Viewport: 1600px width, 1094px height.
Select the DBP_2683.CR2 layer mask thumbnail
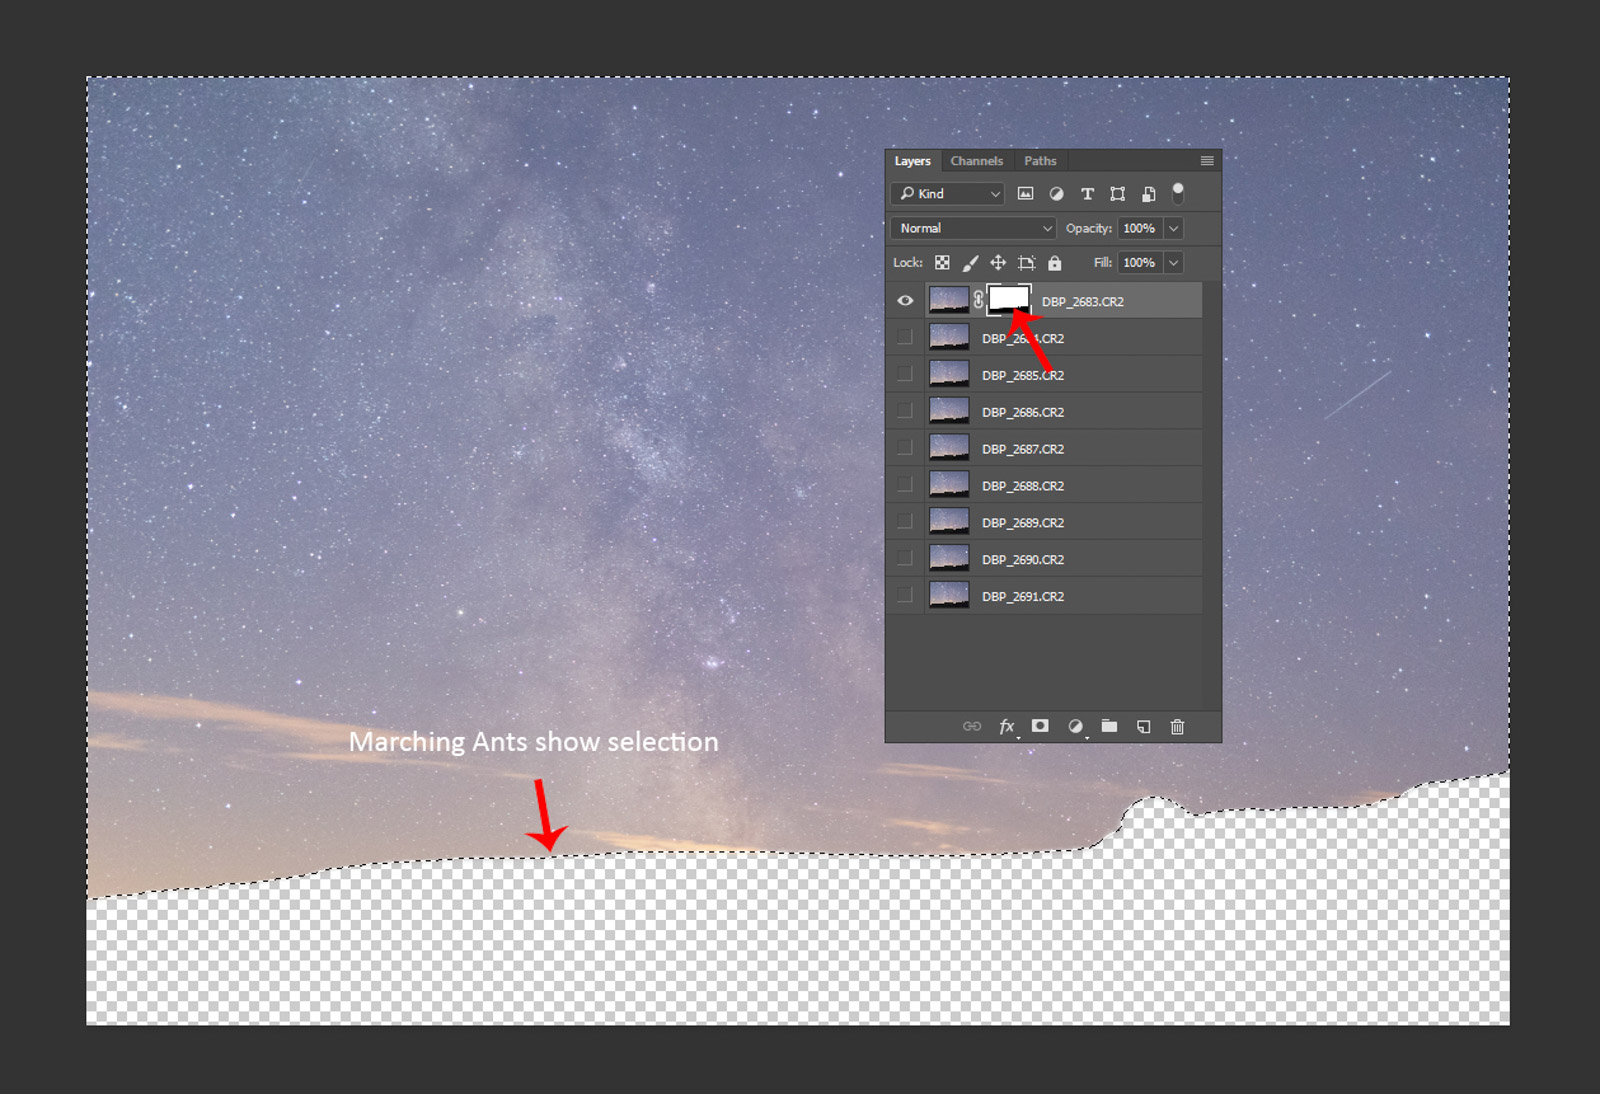[1008, 298]
